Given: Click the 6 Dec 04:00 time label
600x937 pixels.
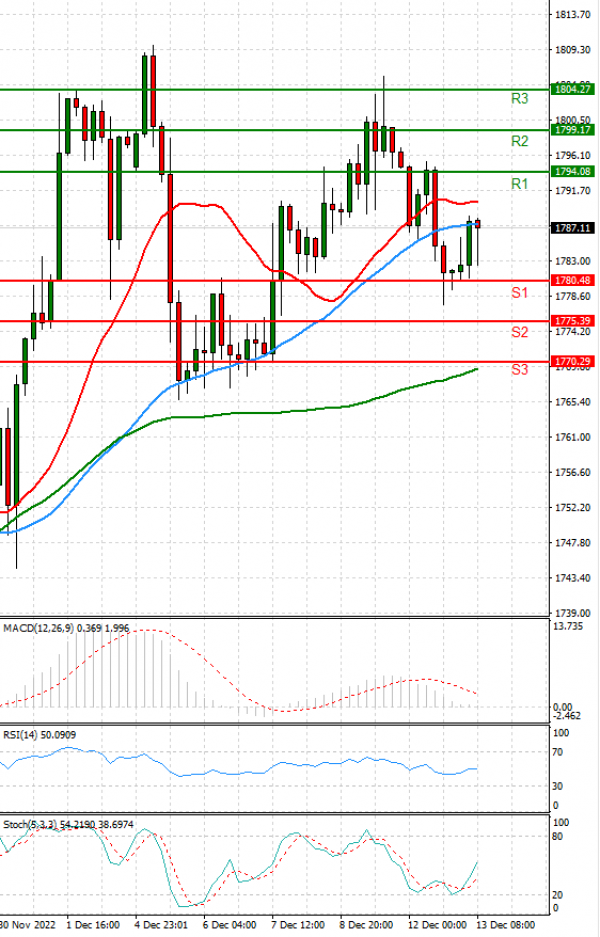Looking at the screenshot, I should point(229,925).
